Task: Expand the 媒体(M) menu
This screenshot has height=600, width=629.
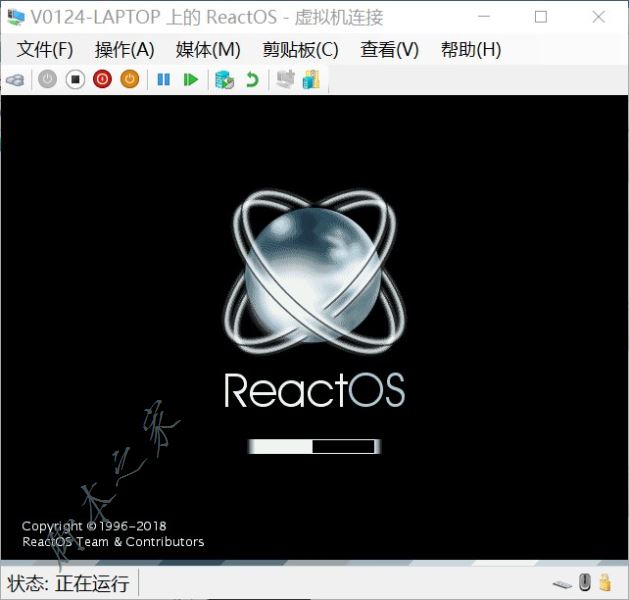Action: (208, 50)
